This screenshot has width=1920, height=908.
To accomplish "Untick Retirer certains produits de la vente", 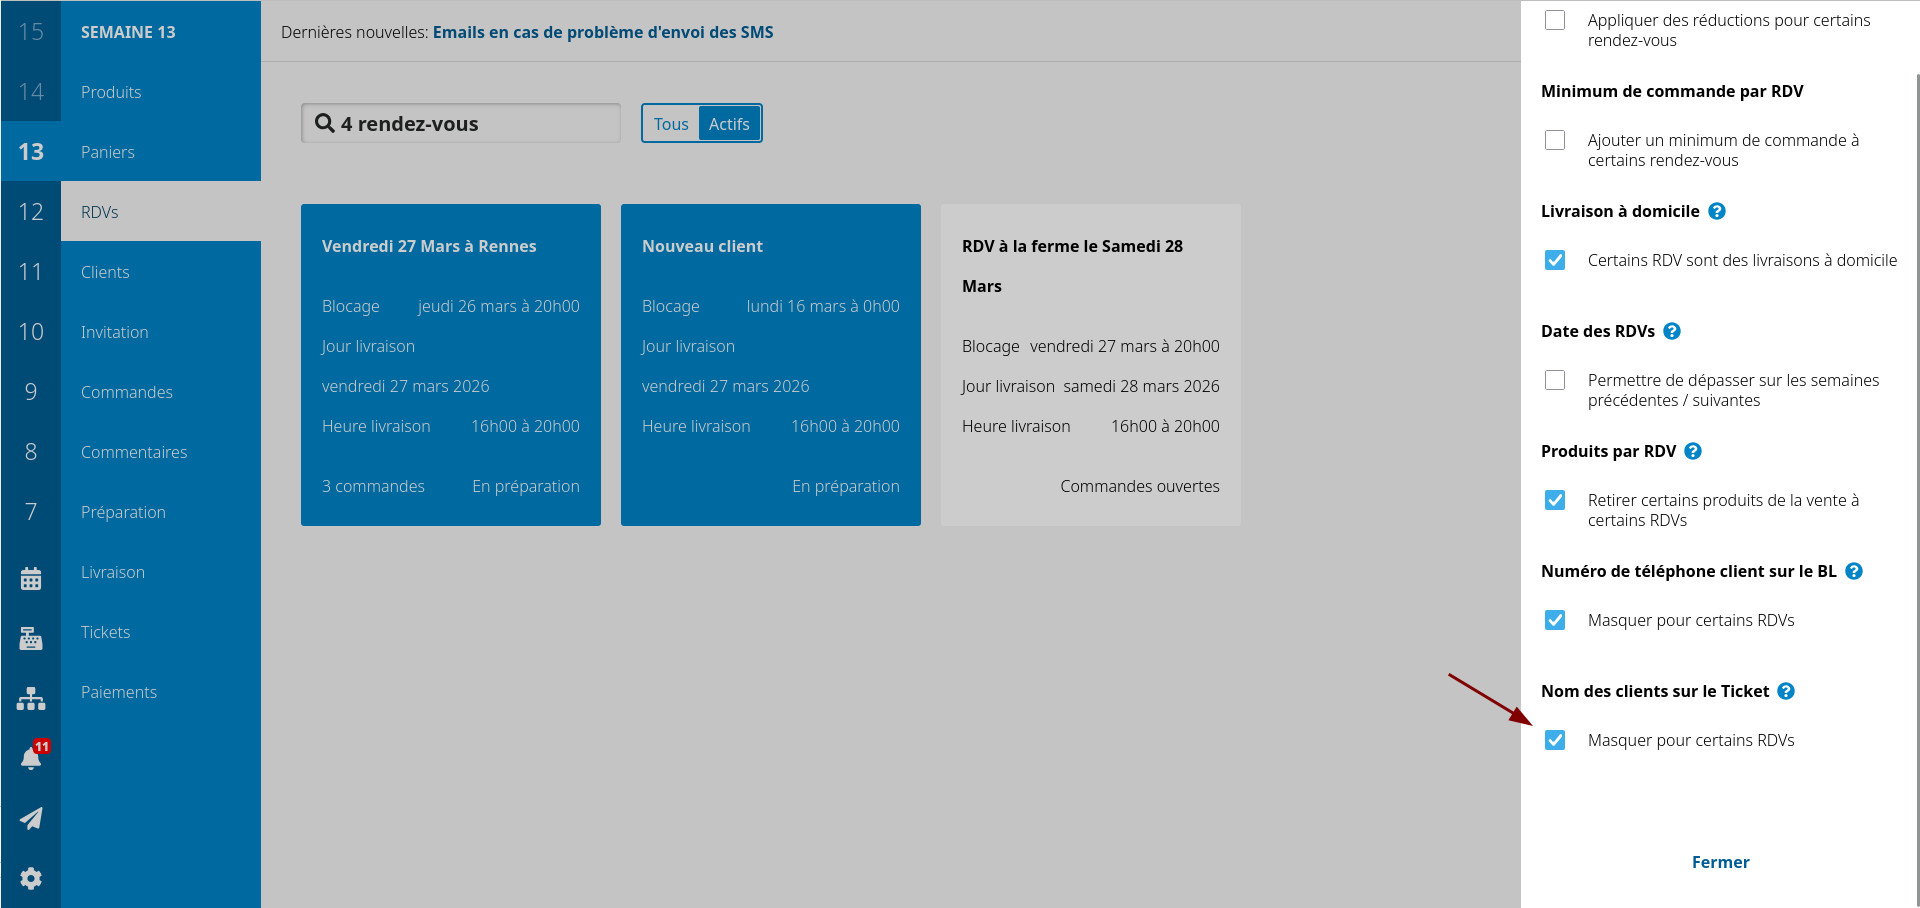I will point(1555,500).
